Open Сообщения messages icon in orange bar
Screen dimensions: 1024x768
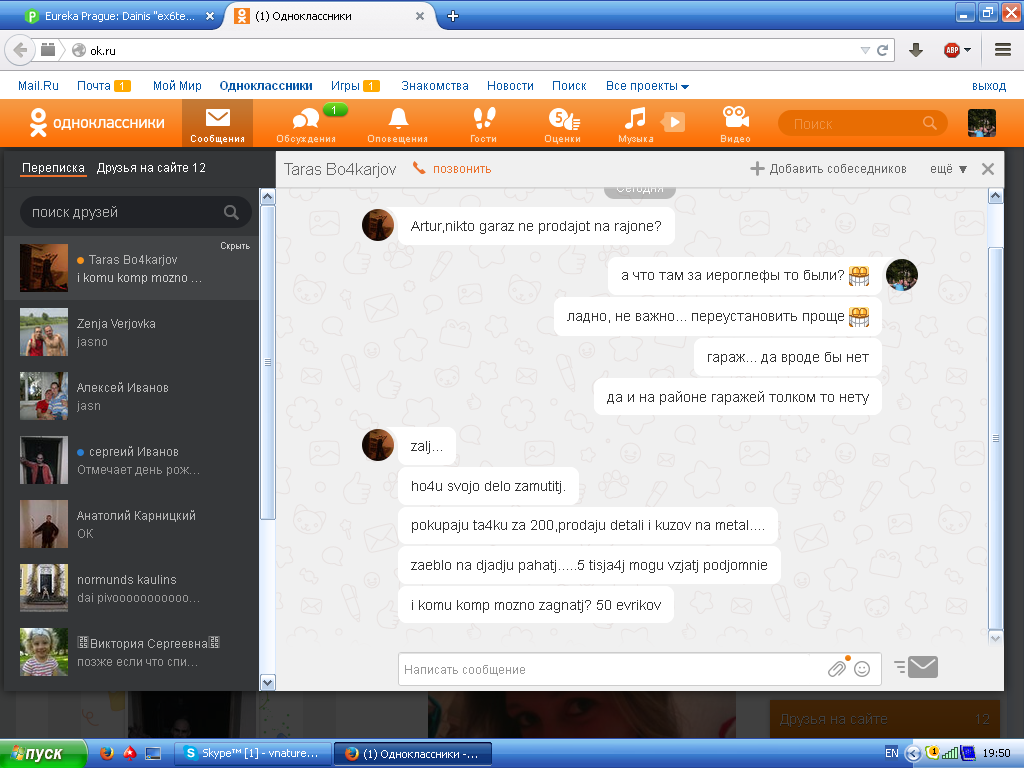217,123
